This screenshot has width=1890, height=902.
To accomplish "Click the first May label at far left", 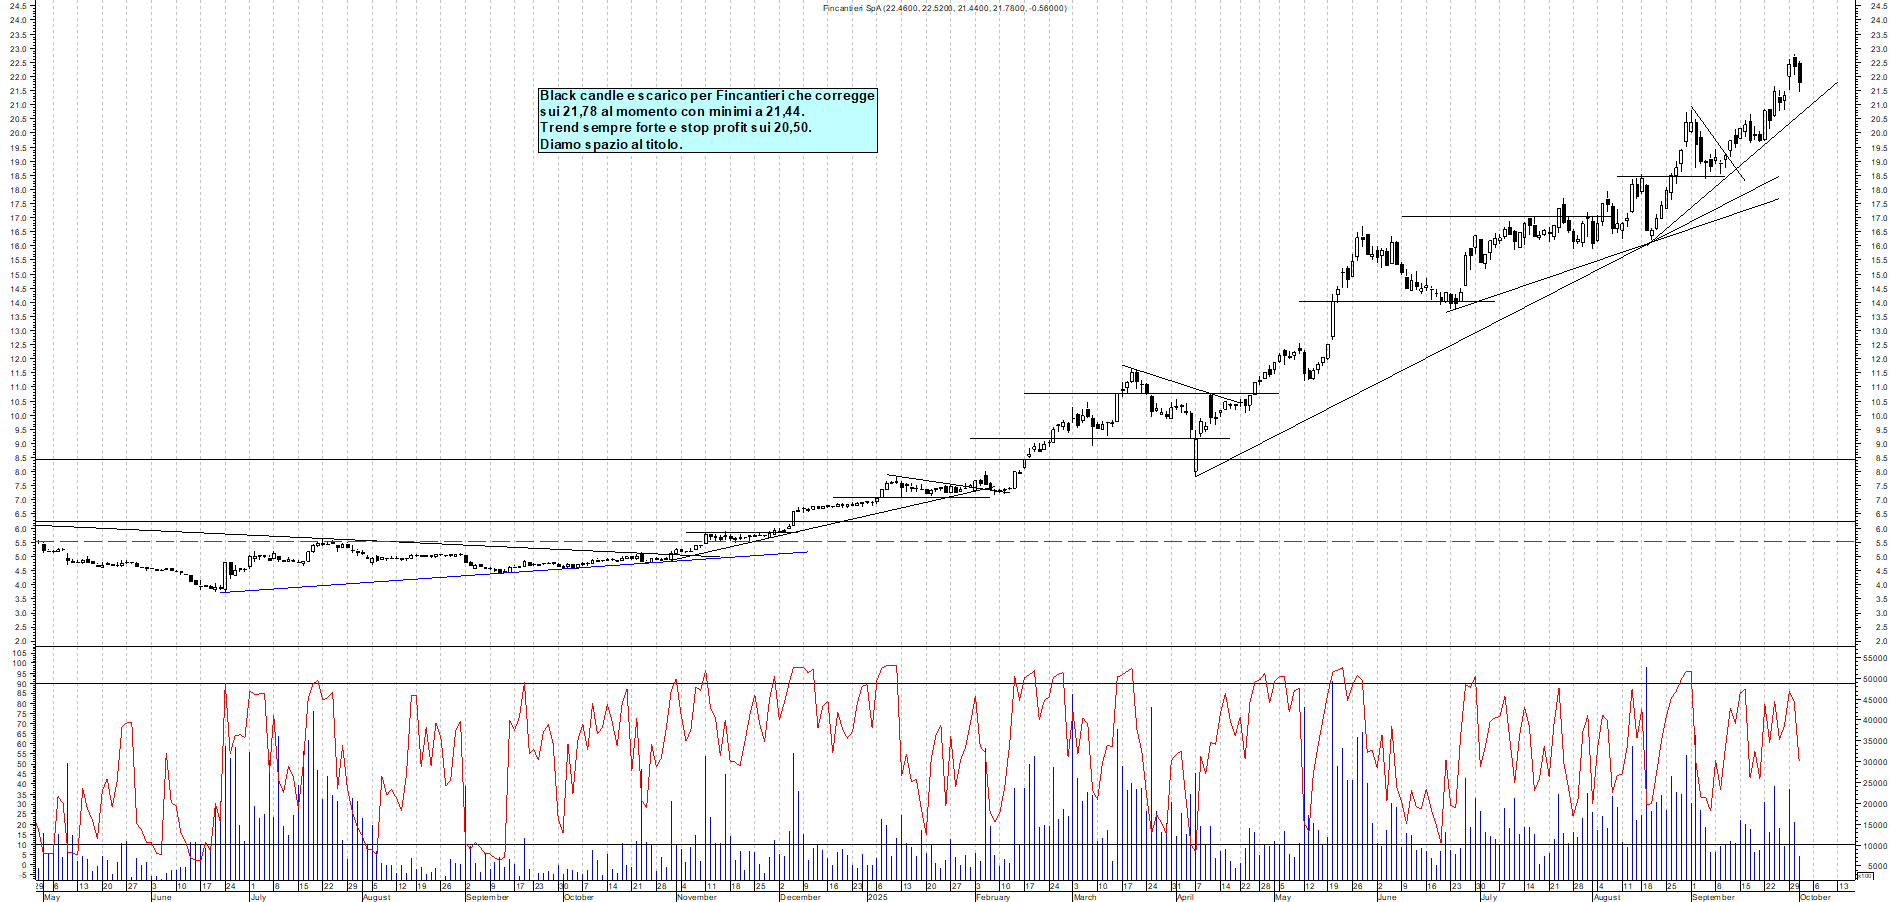I will click(52, 897).
